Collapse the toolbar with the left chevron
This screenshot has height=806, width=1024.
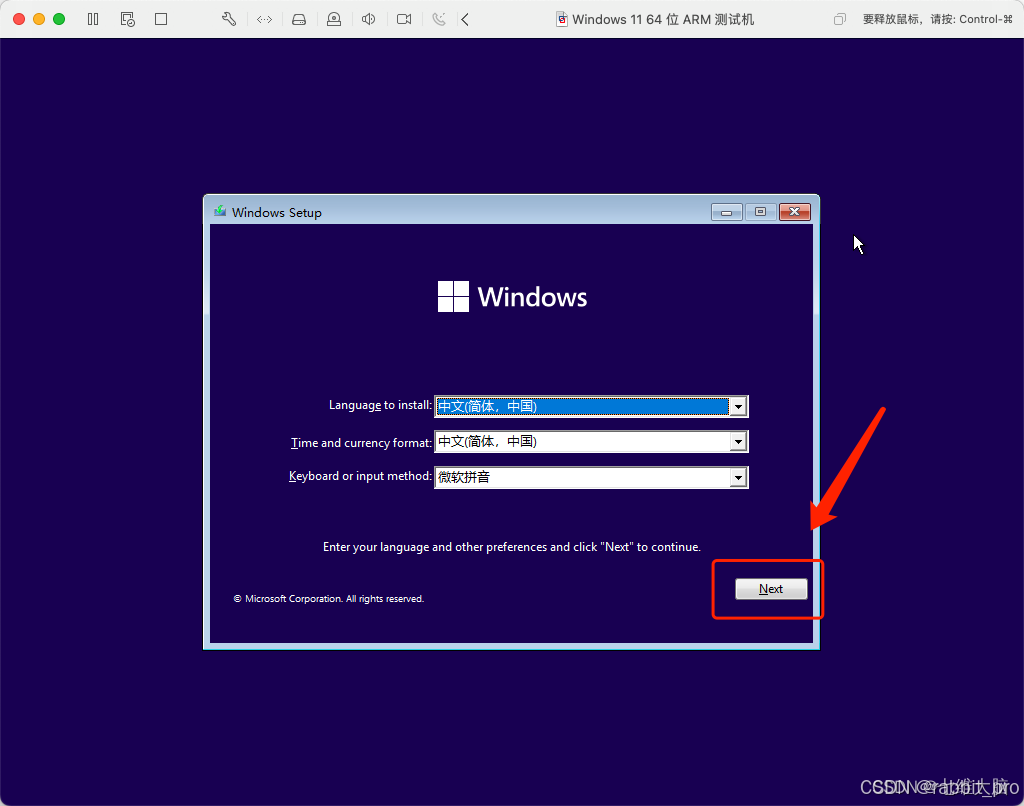click(x=465, y=19)
